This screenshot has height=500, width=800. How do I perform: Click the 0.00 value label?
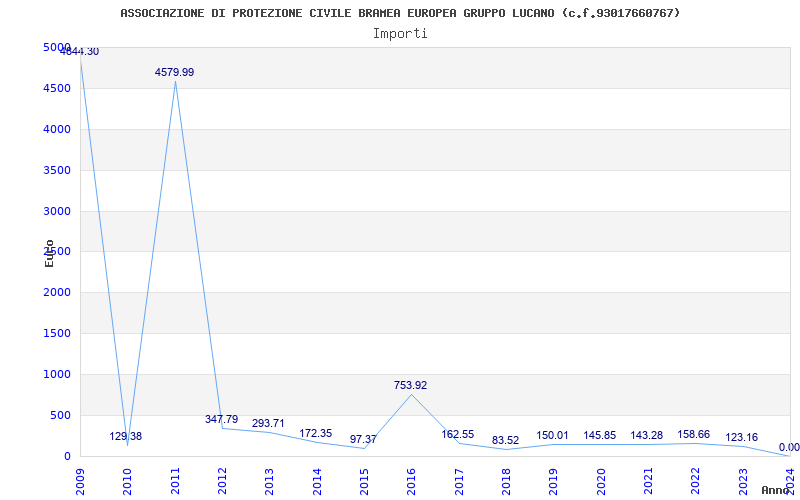[789, 447]
